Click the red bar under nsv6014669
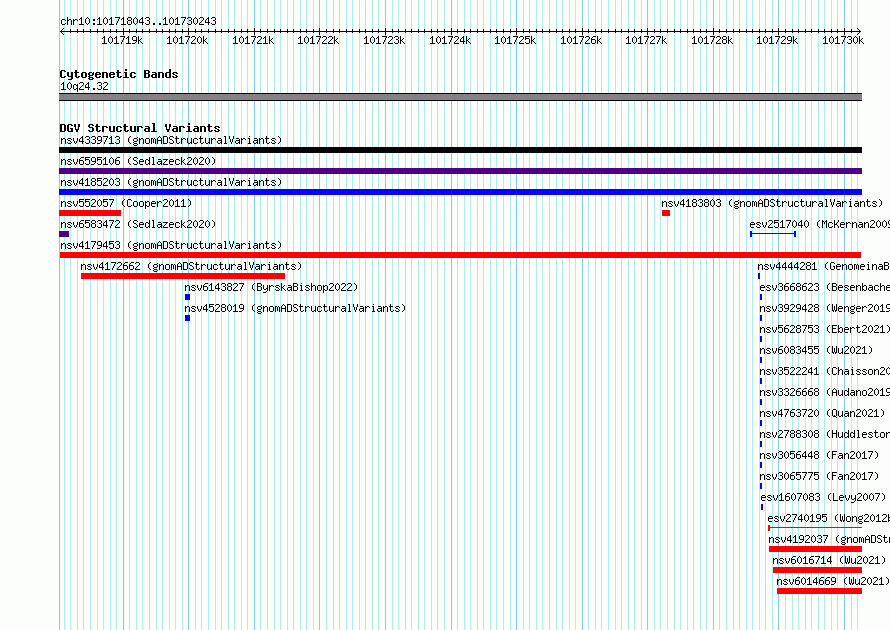890x630 pixels. pyautogui.click(x=820, y=591)
